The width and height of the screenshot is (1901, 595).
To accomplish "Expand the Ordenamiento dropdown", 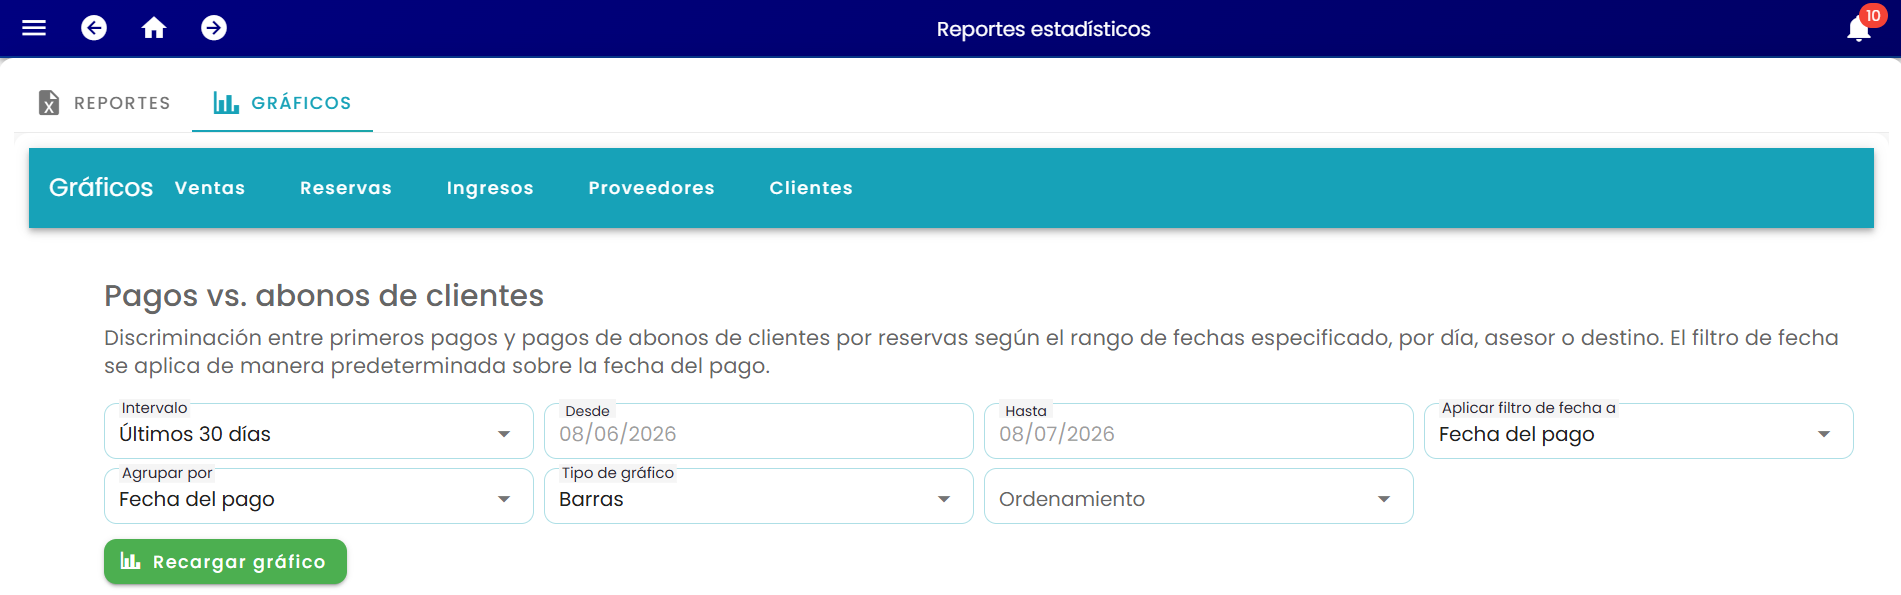I will pyautogui.click(x=1198, y=496).
